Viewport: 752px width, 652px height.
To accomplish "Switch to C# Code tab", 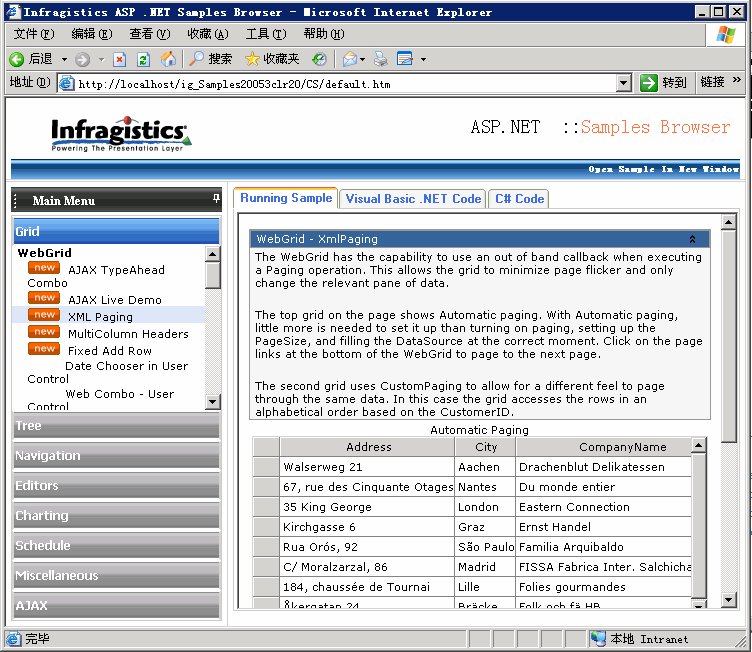I will point(519,199).
